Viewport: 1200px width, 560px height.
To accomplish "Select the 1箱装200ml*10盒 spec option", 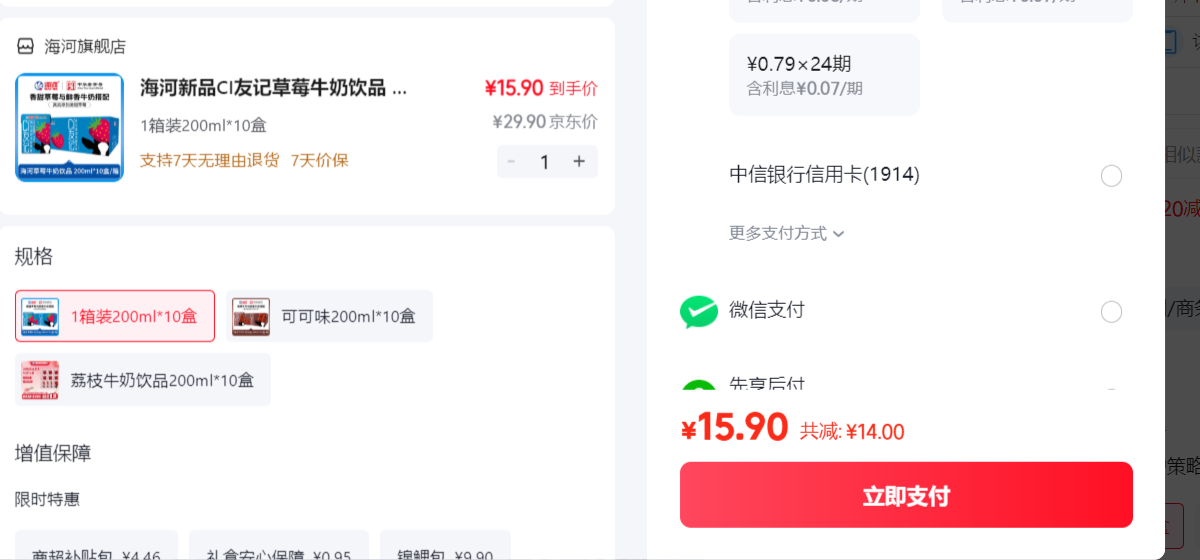I will [115, 316].
